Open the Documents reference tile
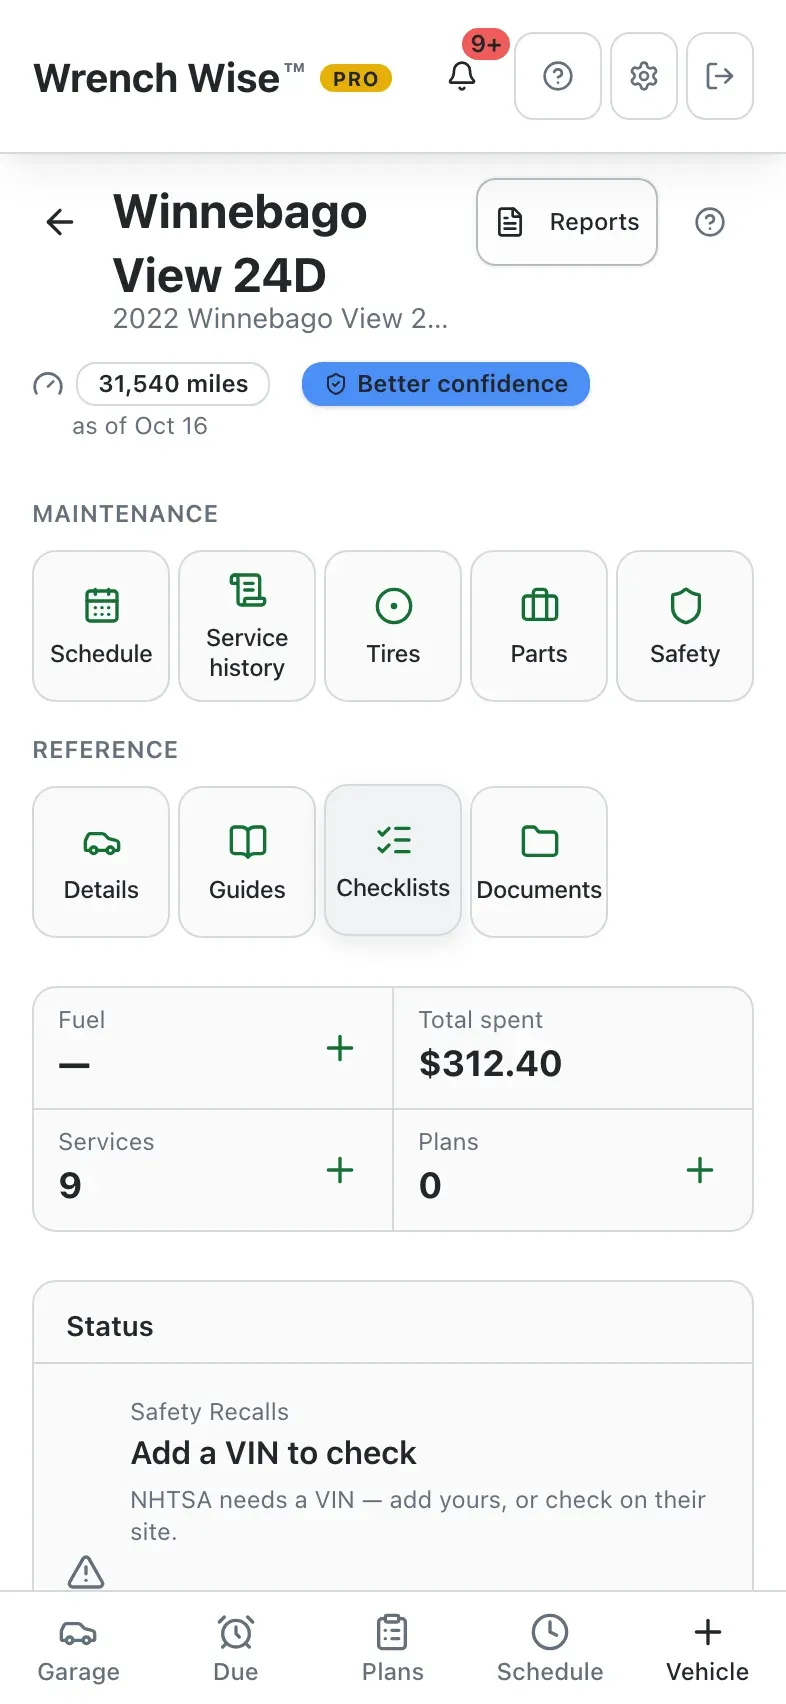 tap(539, 862)
